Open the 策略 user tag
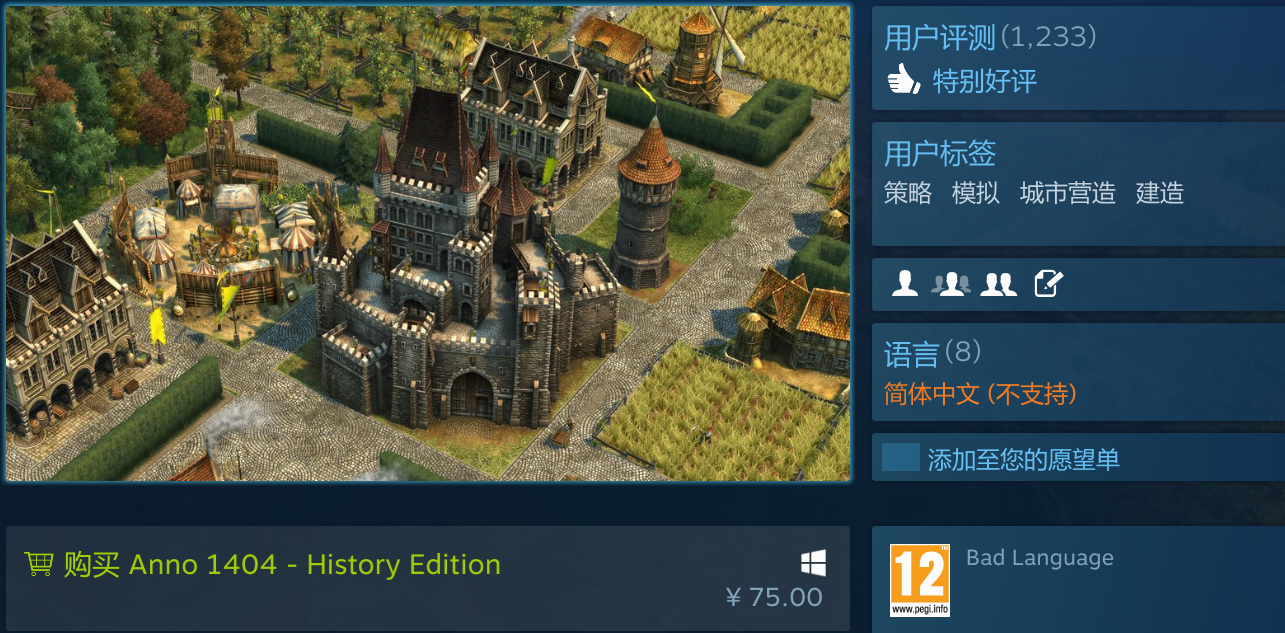Image resolution: width=1285 pixels, height=633 pixels. click(x=908, y=193)
